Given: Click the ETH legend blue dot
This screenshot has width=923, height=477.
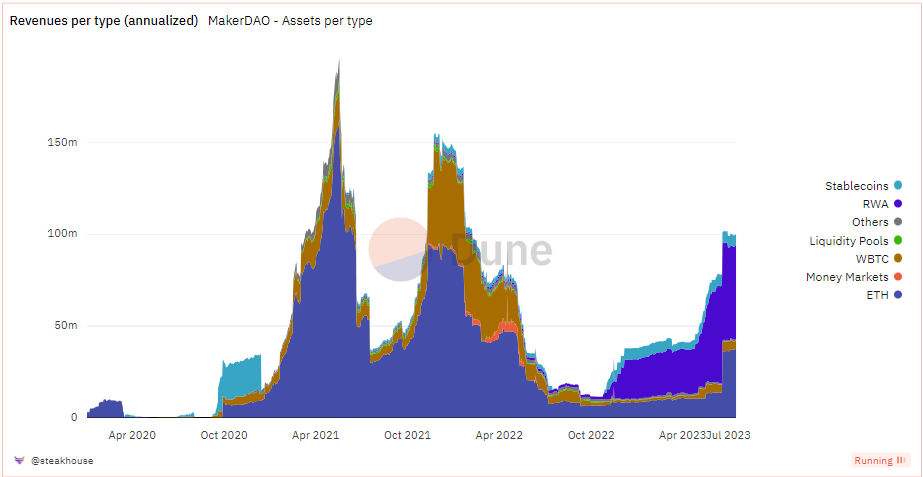Looking at the screenshot, I should coord(898,295).
